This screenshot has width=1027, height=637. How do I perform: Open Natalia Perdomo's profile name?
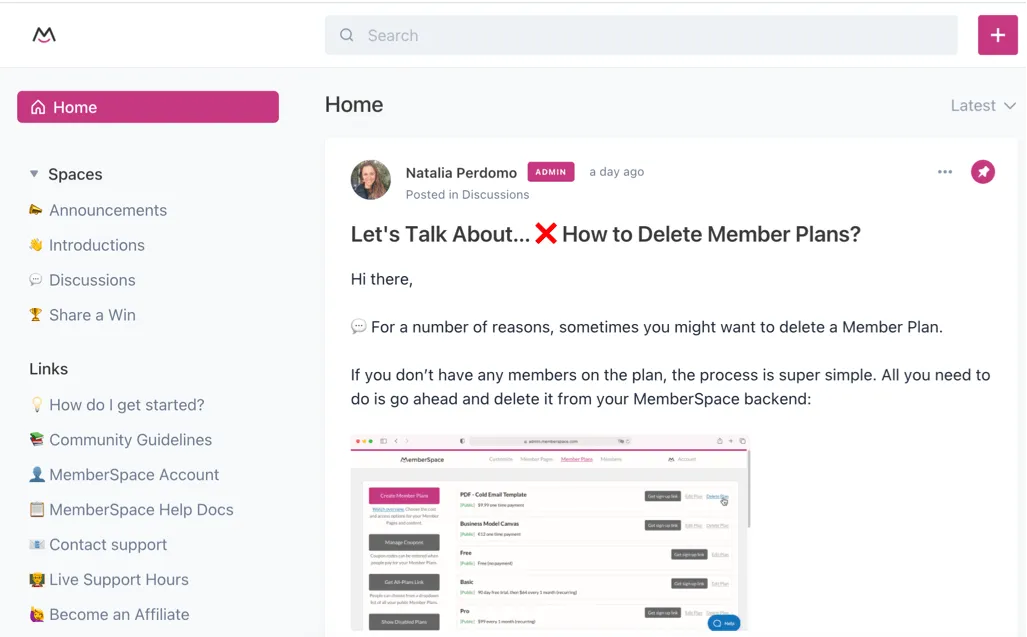(461, 173)
